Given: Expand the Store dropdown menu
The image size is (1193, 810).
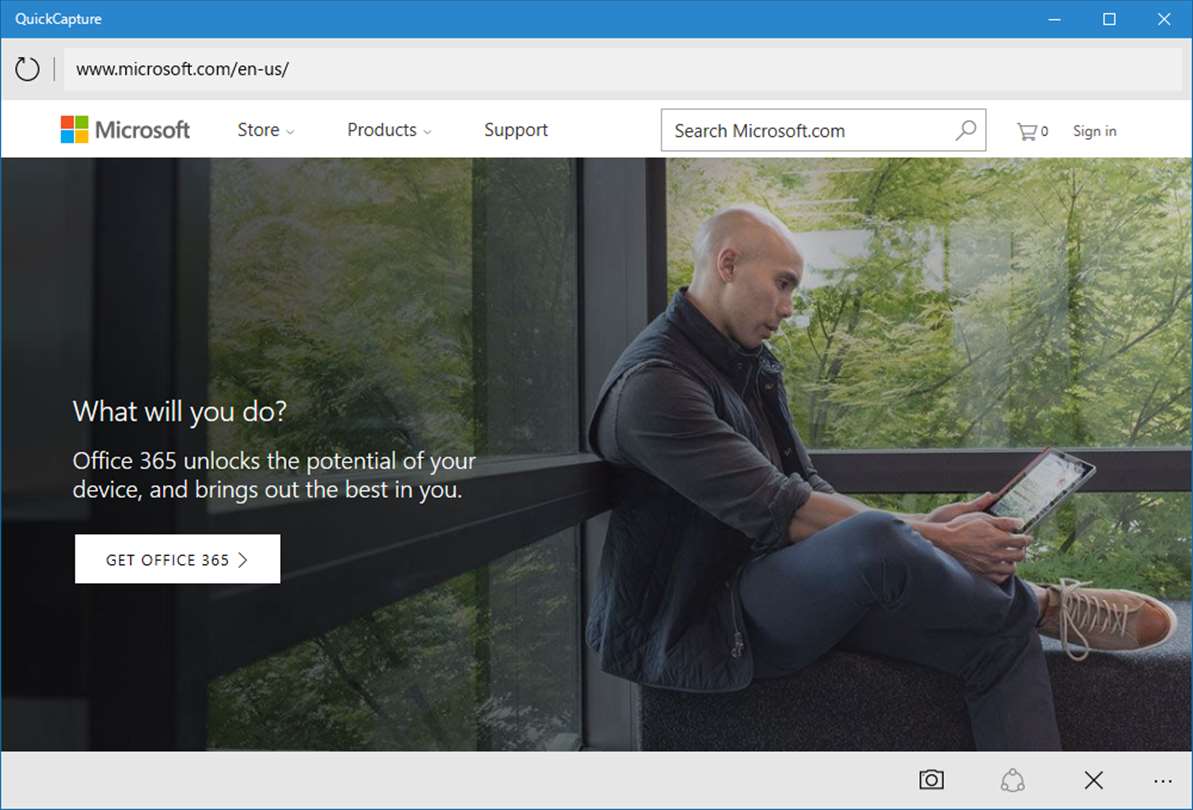Looking at the screenshot, I should [266, 130].
